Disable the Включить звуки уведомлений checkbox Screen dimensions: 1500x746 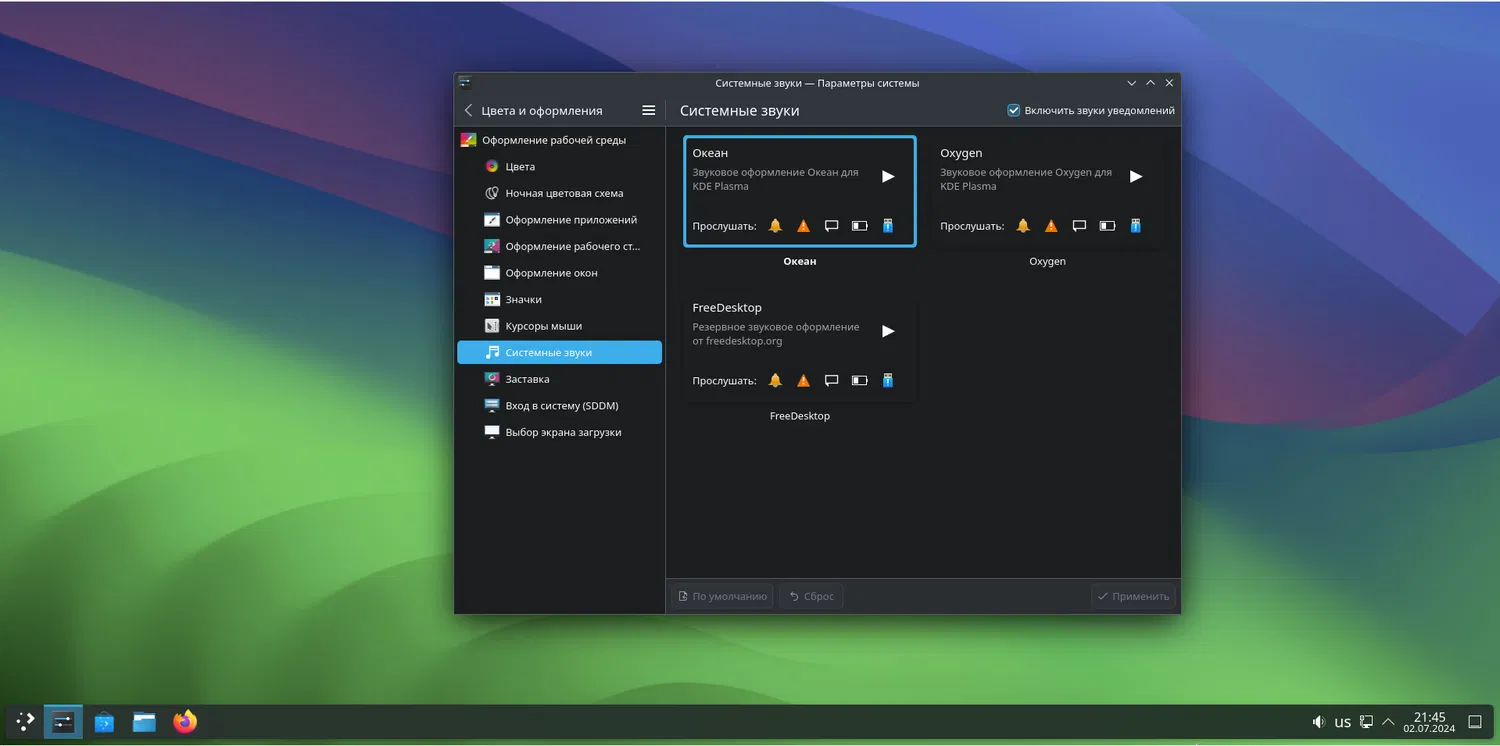point(1013,110)
